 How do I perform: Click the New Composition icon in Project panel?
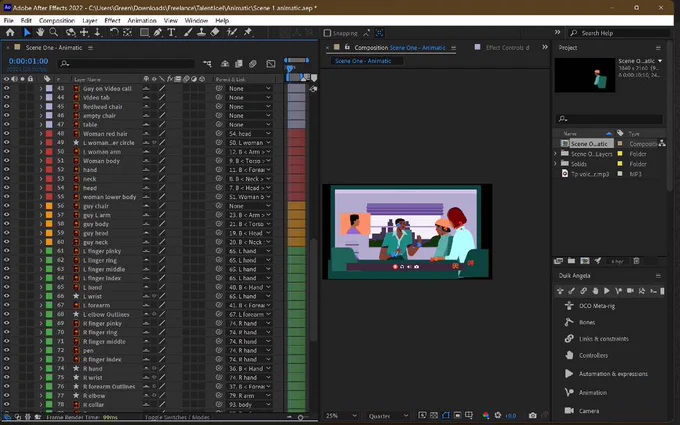click(585, 261)
